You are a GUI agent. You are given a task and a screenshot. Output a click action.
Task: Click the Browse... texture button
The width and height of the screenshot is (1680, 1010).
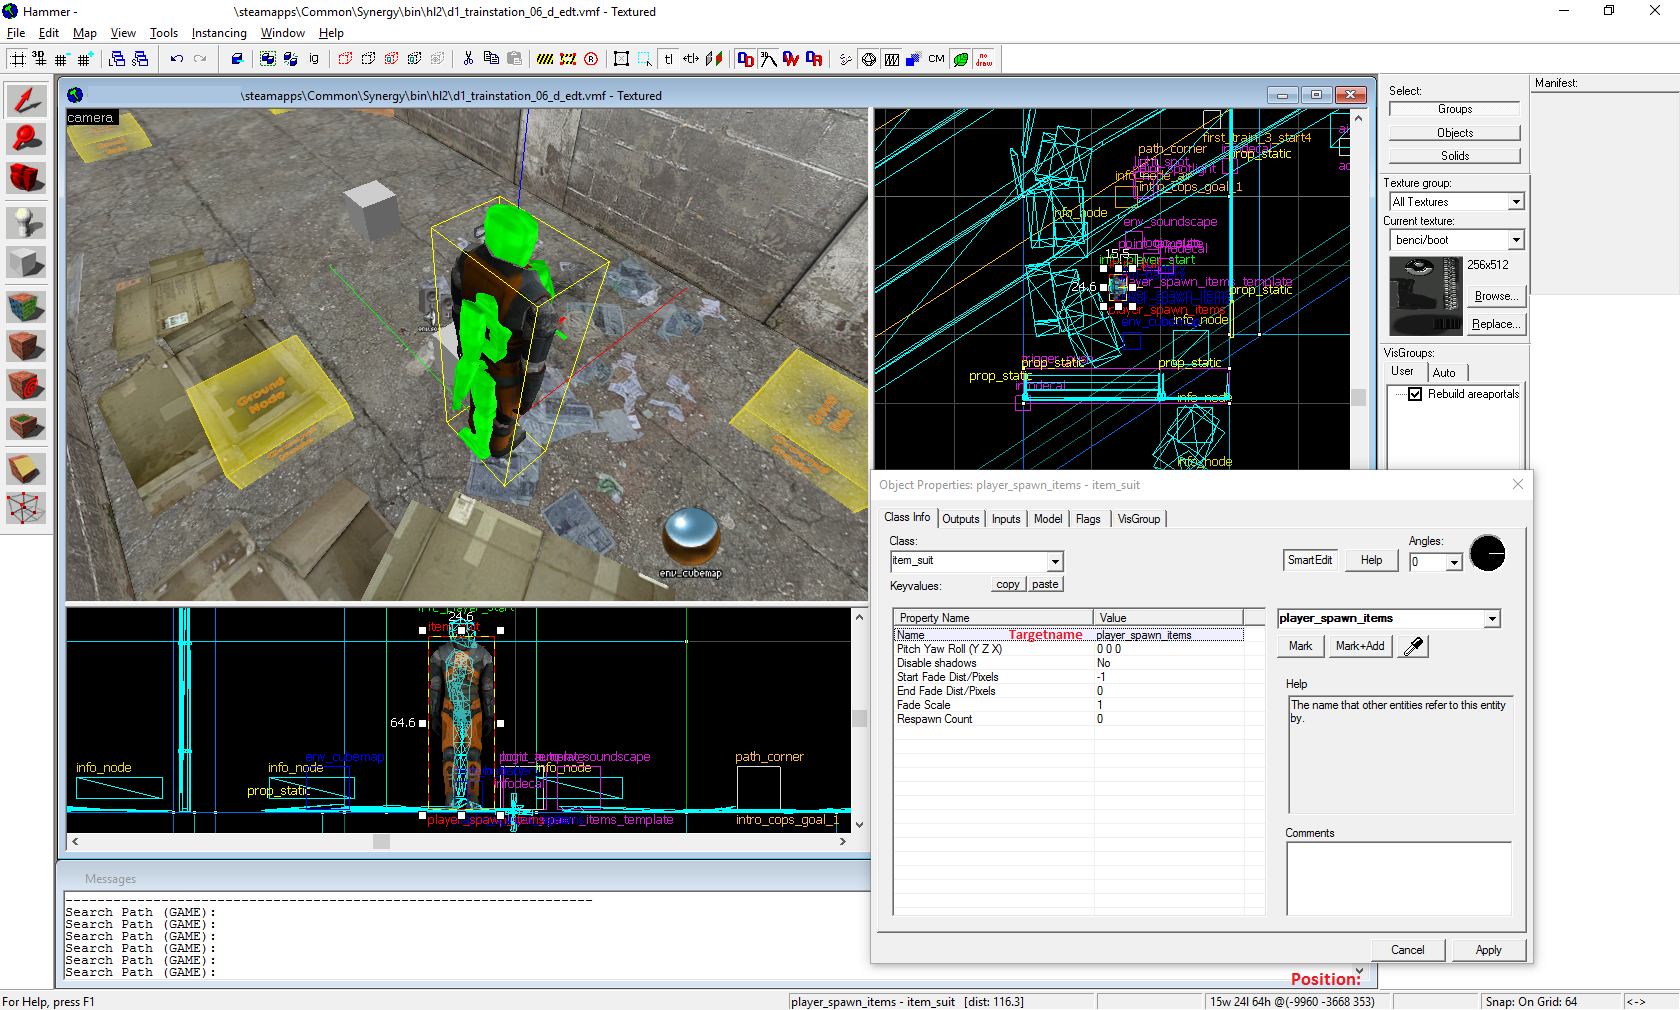1496,296
